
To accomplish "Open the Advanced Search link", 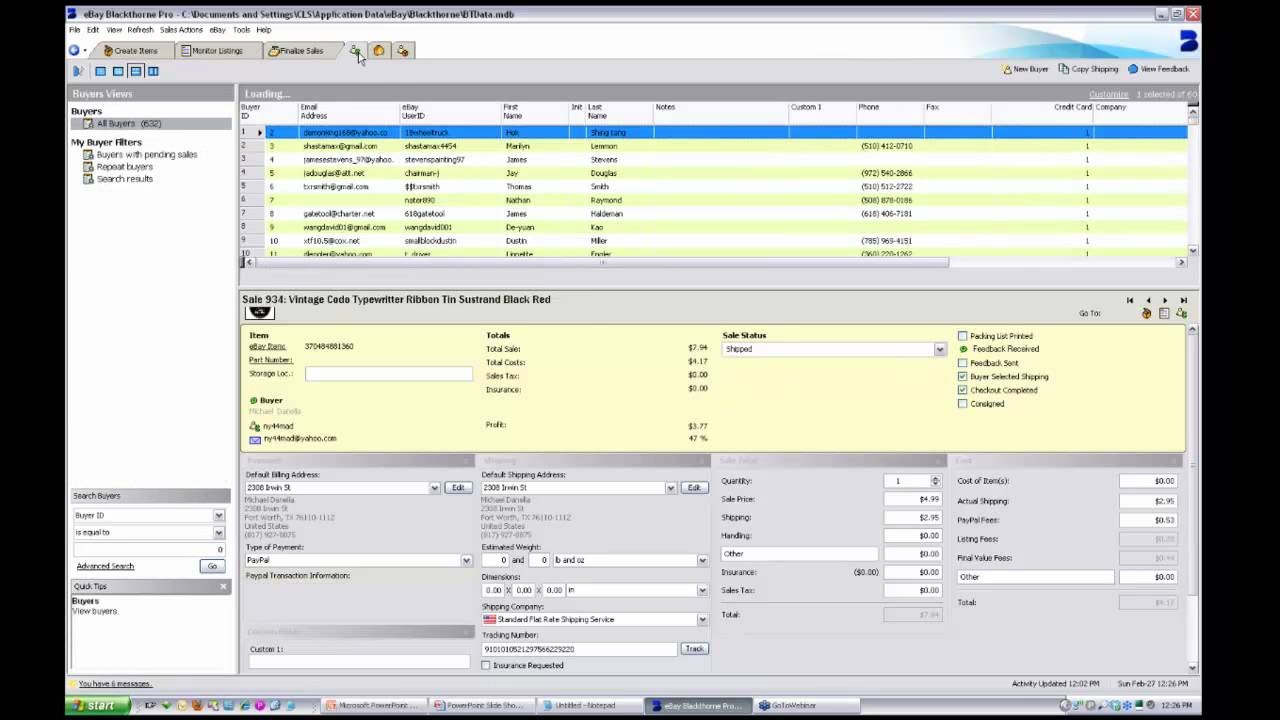I will point(105,566).
